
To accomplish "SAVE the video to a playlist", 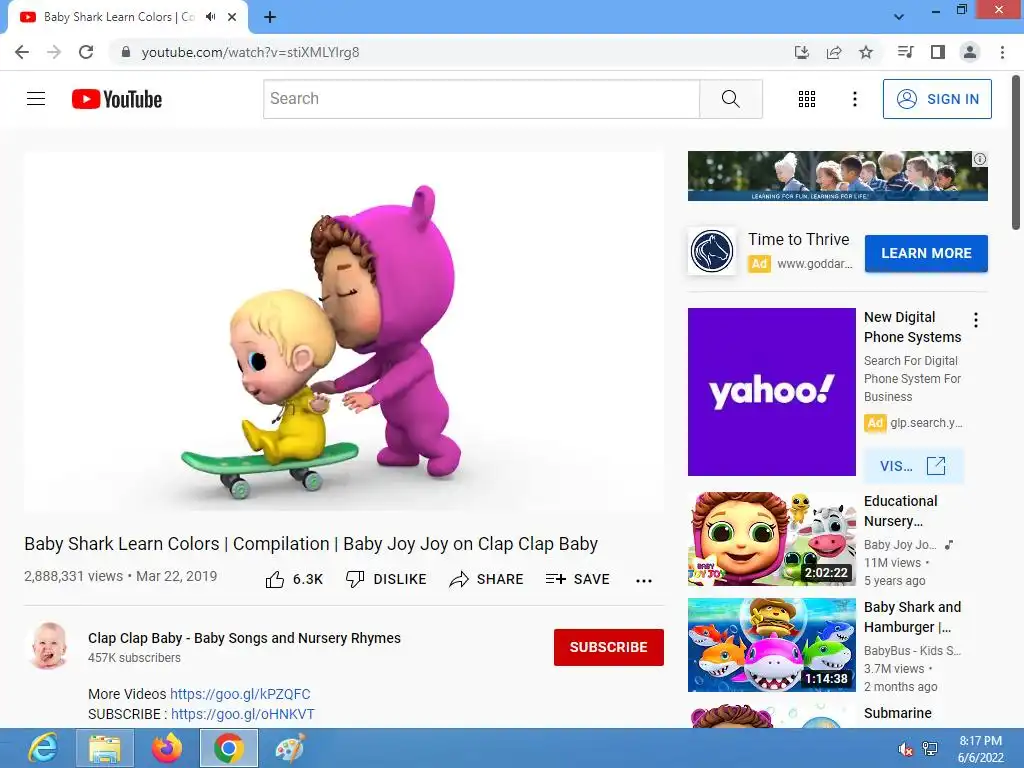I will click(577, 579).
